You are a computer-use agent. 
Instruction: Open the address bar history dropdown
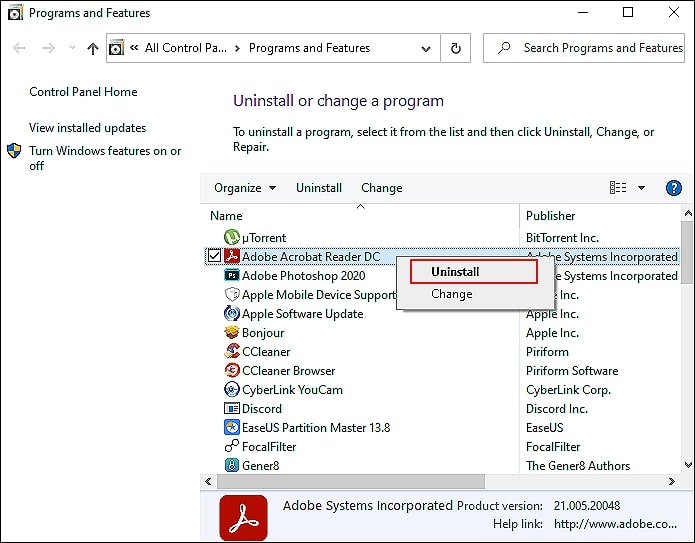426,48
